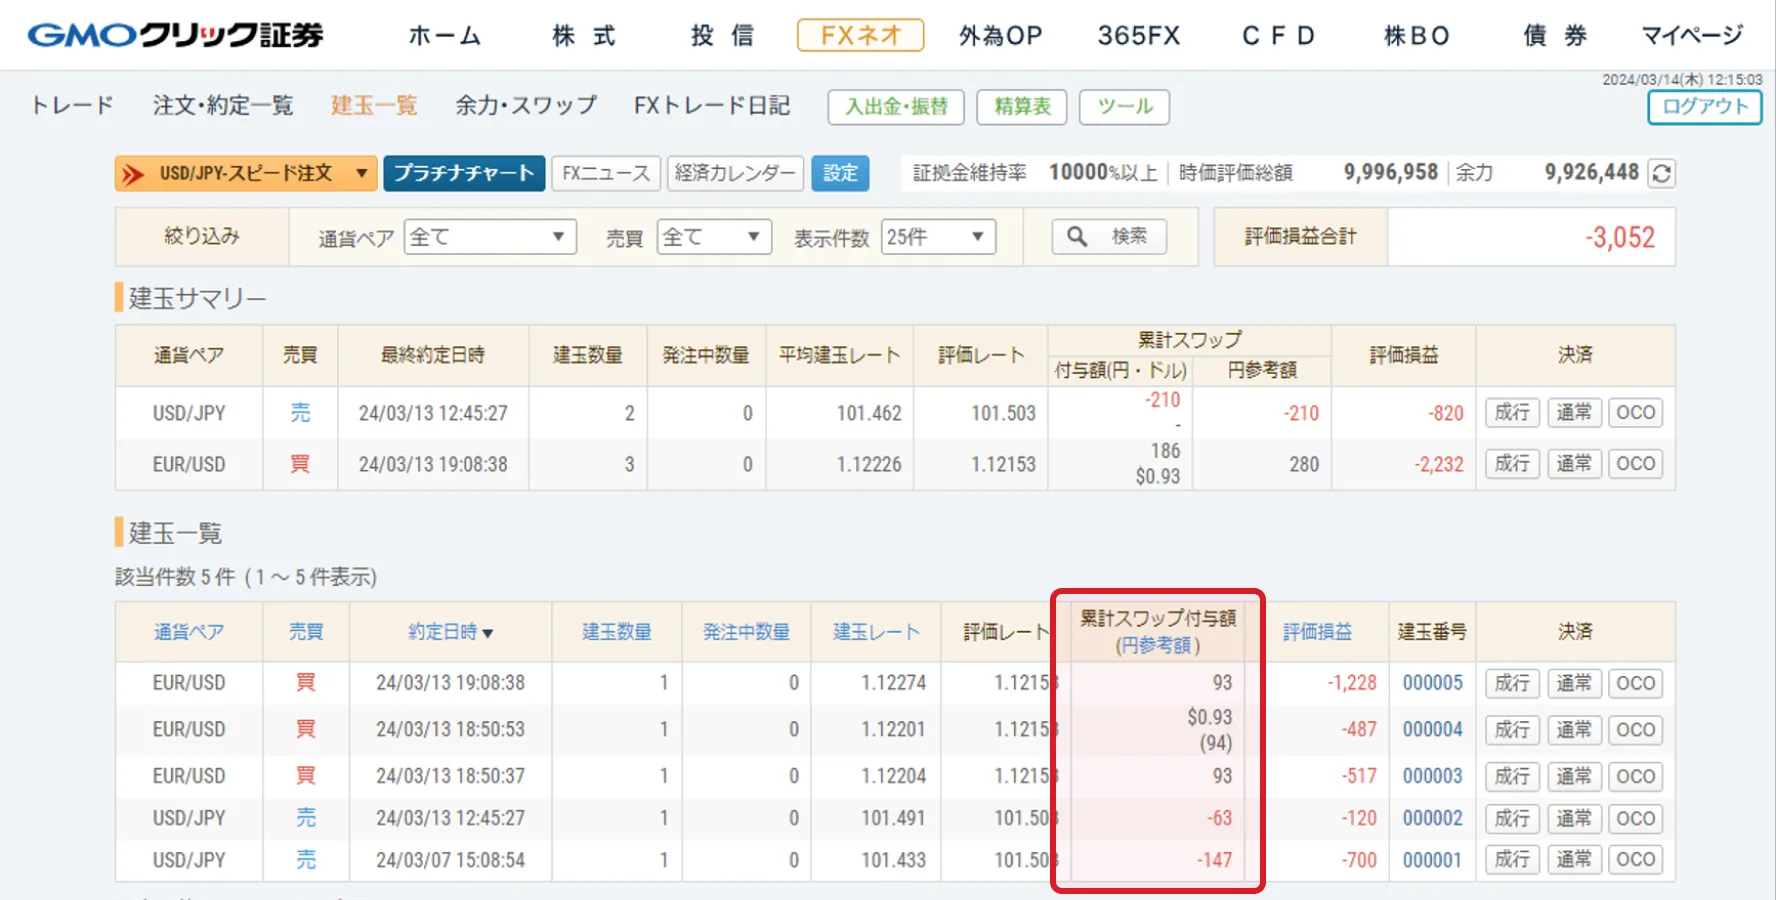Open the 売買 filter dropdown
Image resolution: width=1776 pixels, height=900 pixels.
coord(713,237)
